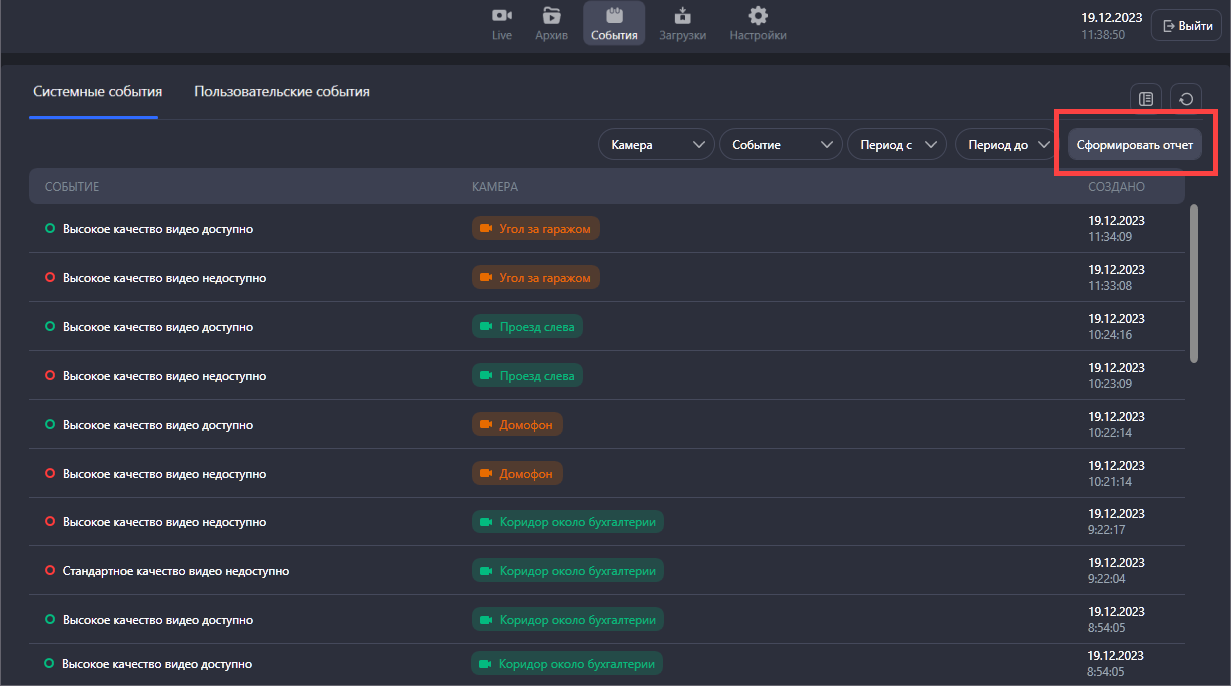Click the refresh events icon
The height and width of the screenshot is (686, 1231).
[x=1186, y=99]
